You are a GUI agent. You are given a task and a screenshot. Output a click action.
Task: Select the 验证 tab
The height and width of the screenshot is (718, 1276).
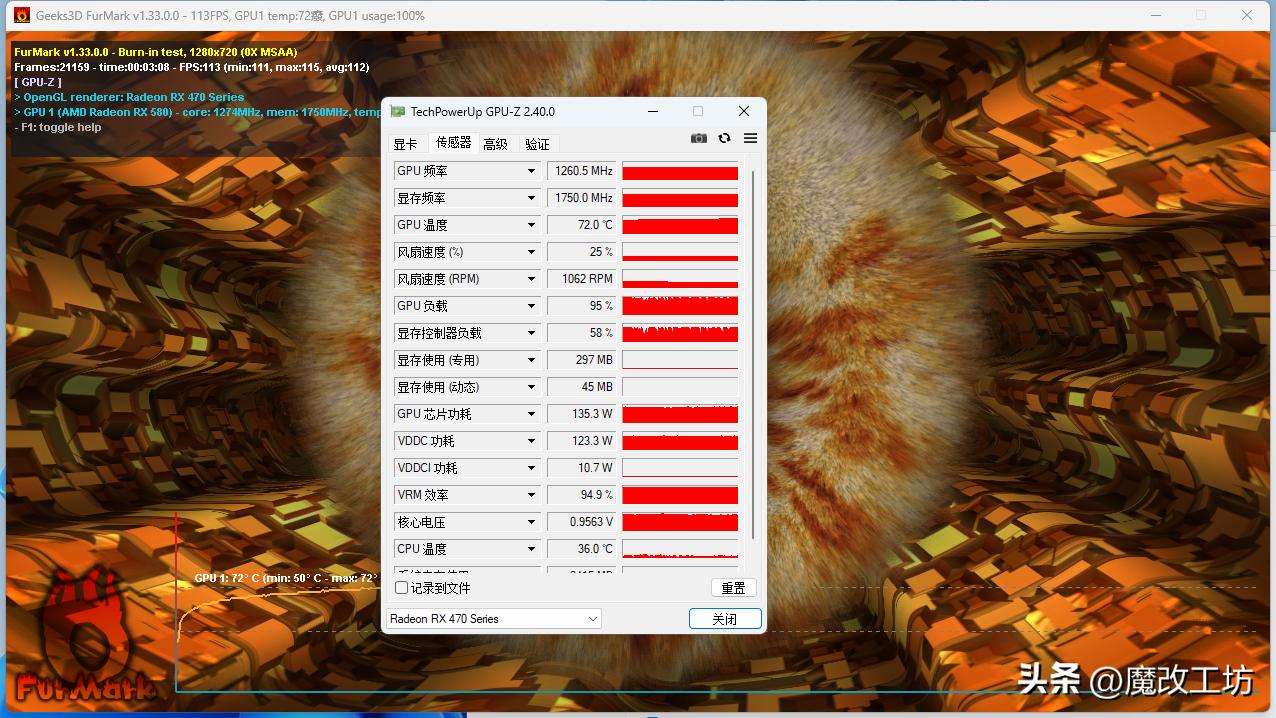click(x=536, y=143)
